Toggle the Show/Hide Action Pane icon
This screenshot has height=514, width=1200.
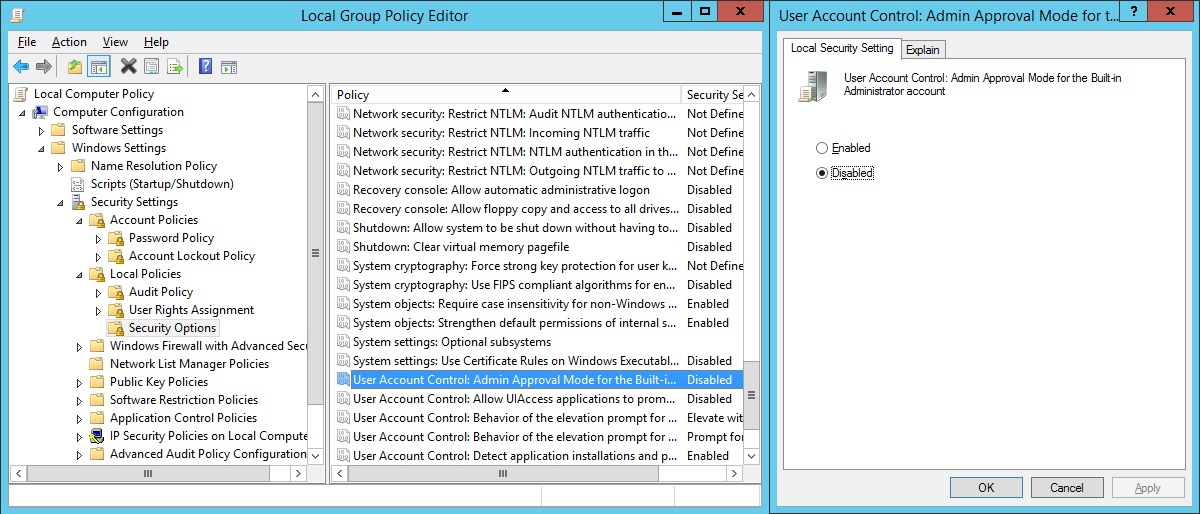tap(229, 67)
